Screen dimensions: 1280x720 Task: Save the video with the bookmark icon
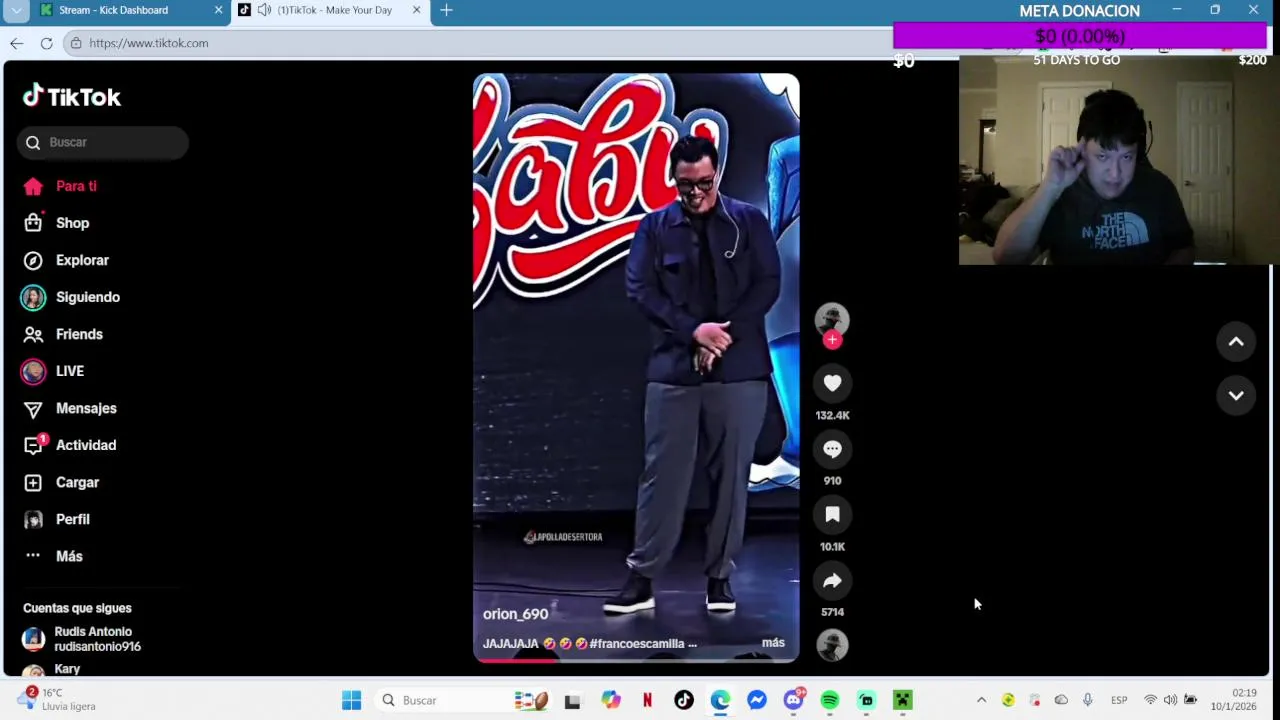[x=832, y=514]
